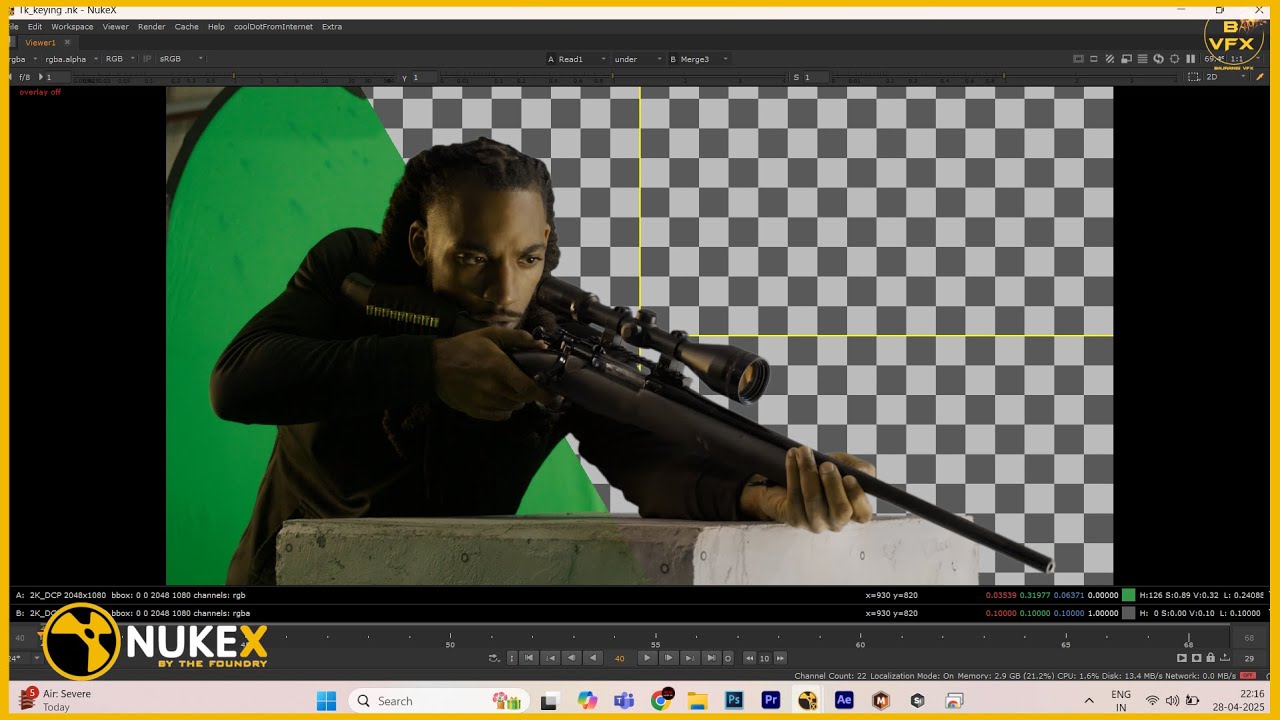Viewport: 1280px width, 720px height.
Task: Toggle the scanline display icon
Action: coord(1142,59)
